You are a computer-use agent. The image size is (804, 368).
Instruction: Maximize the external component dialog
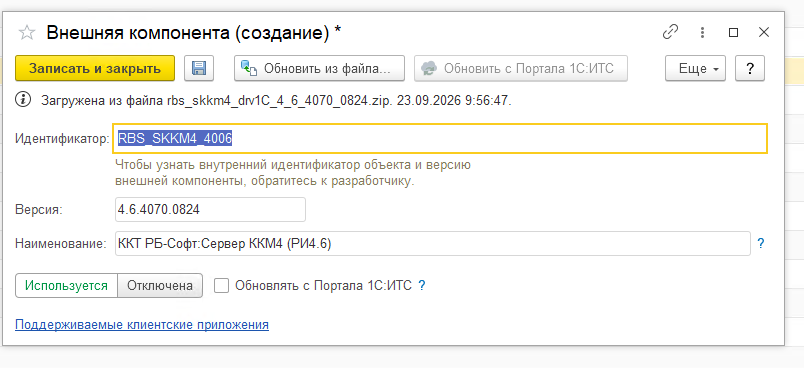(x=733, y=33)
